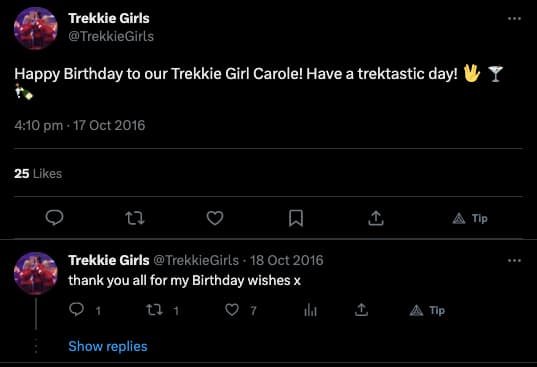Send a Tip on the main tweet
The image size is (537, 367).
tap(470, 218)
